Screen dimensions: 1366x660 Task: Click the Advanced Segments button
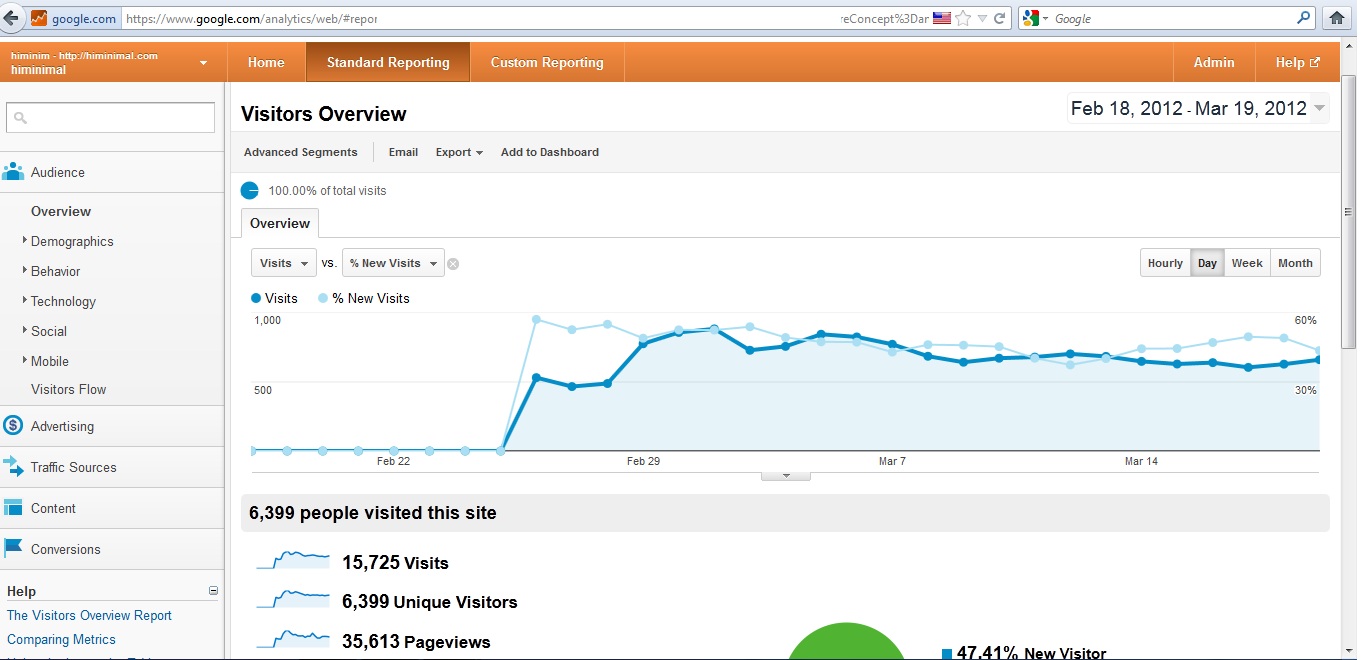tap(300, 152)
